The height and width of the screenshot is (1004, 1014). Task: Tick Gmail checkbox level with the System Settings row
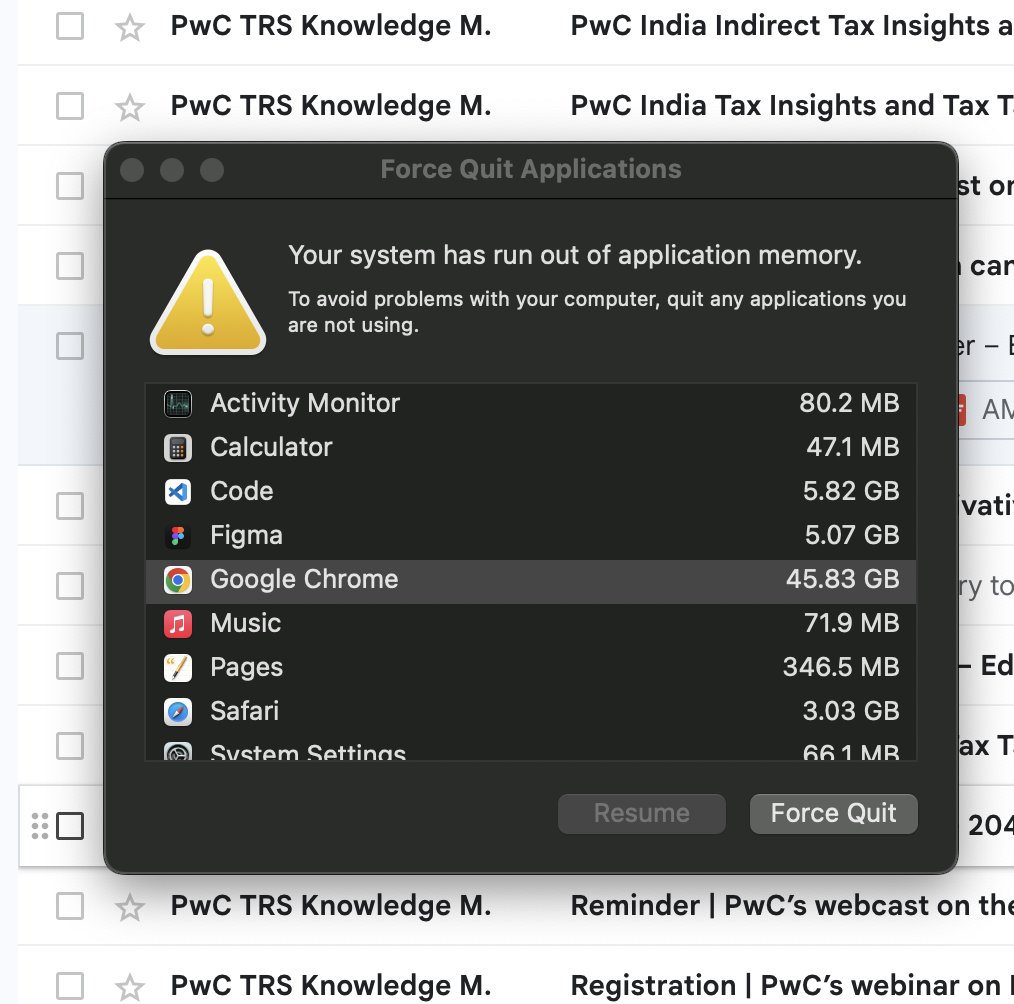70,745
